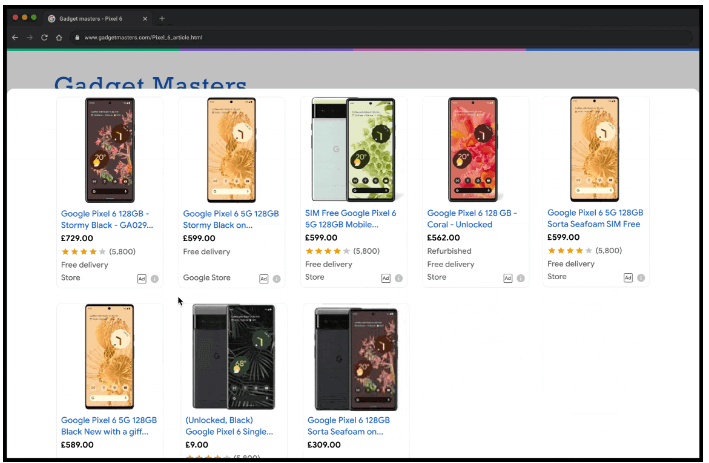Open SIM Free Google Pixel 6 5G link
This screenshot has height=463, width=709.
coord(350,219)
